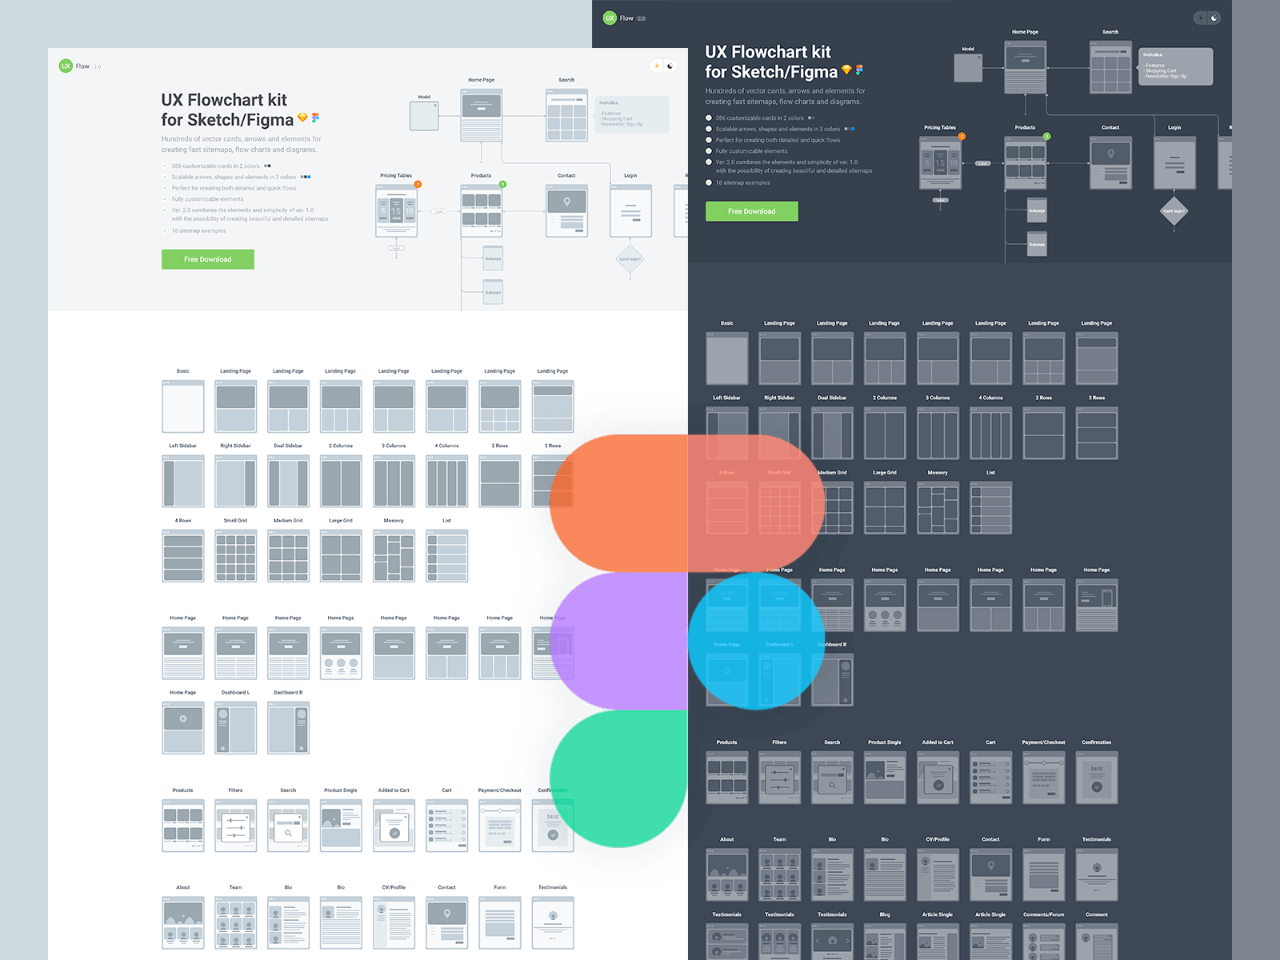Click the Dual Sidebar card in the light grid
Viewport: 1280px width, 960px height.
(288, 482)
